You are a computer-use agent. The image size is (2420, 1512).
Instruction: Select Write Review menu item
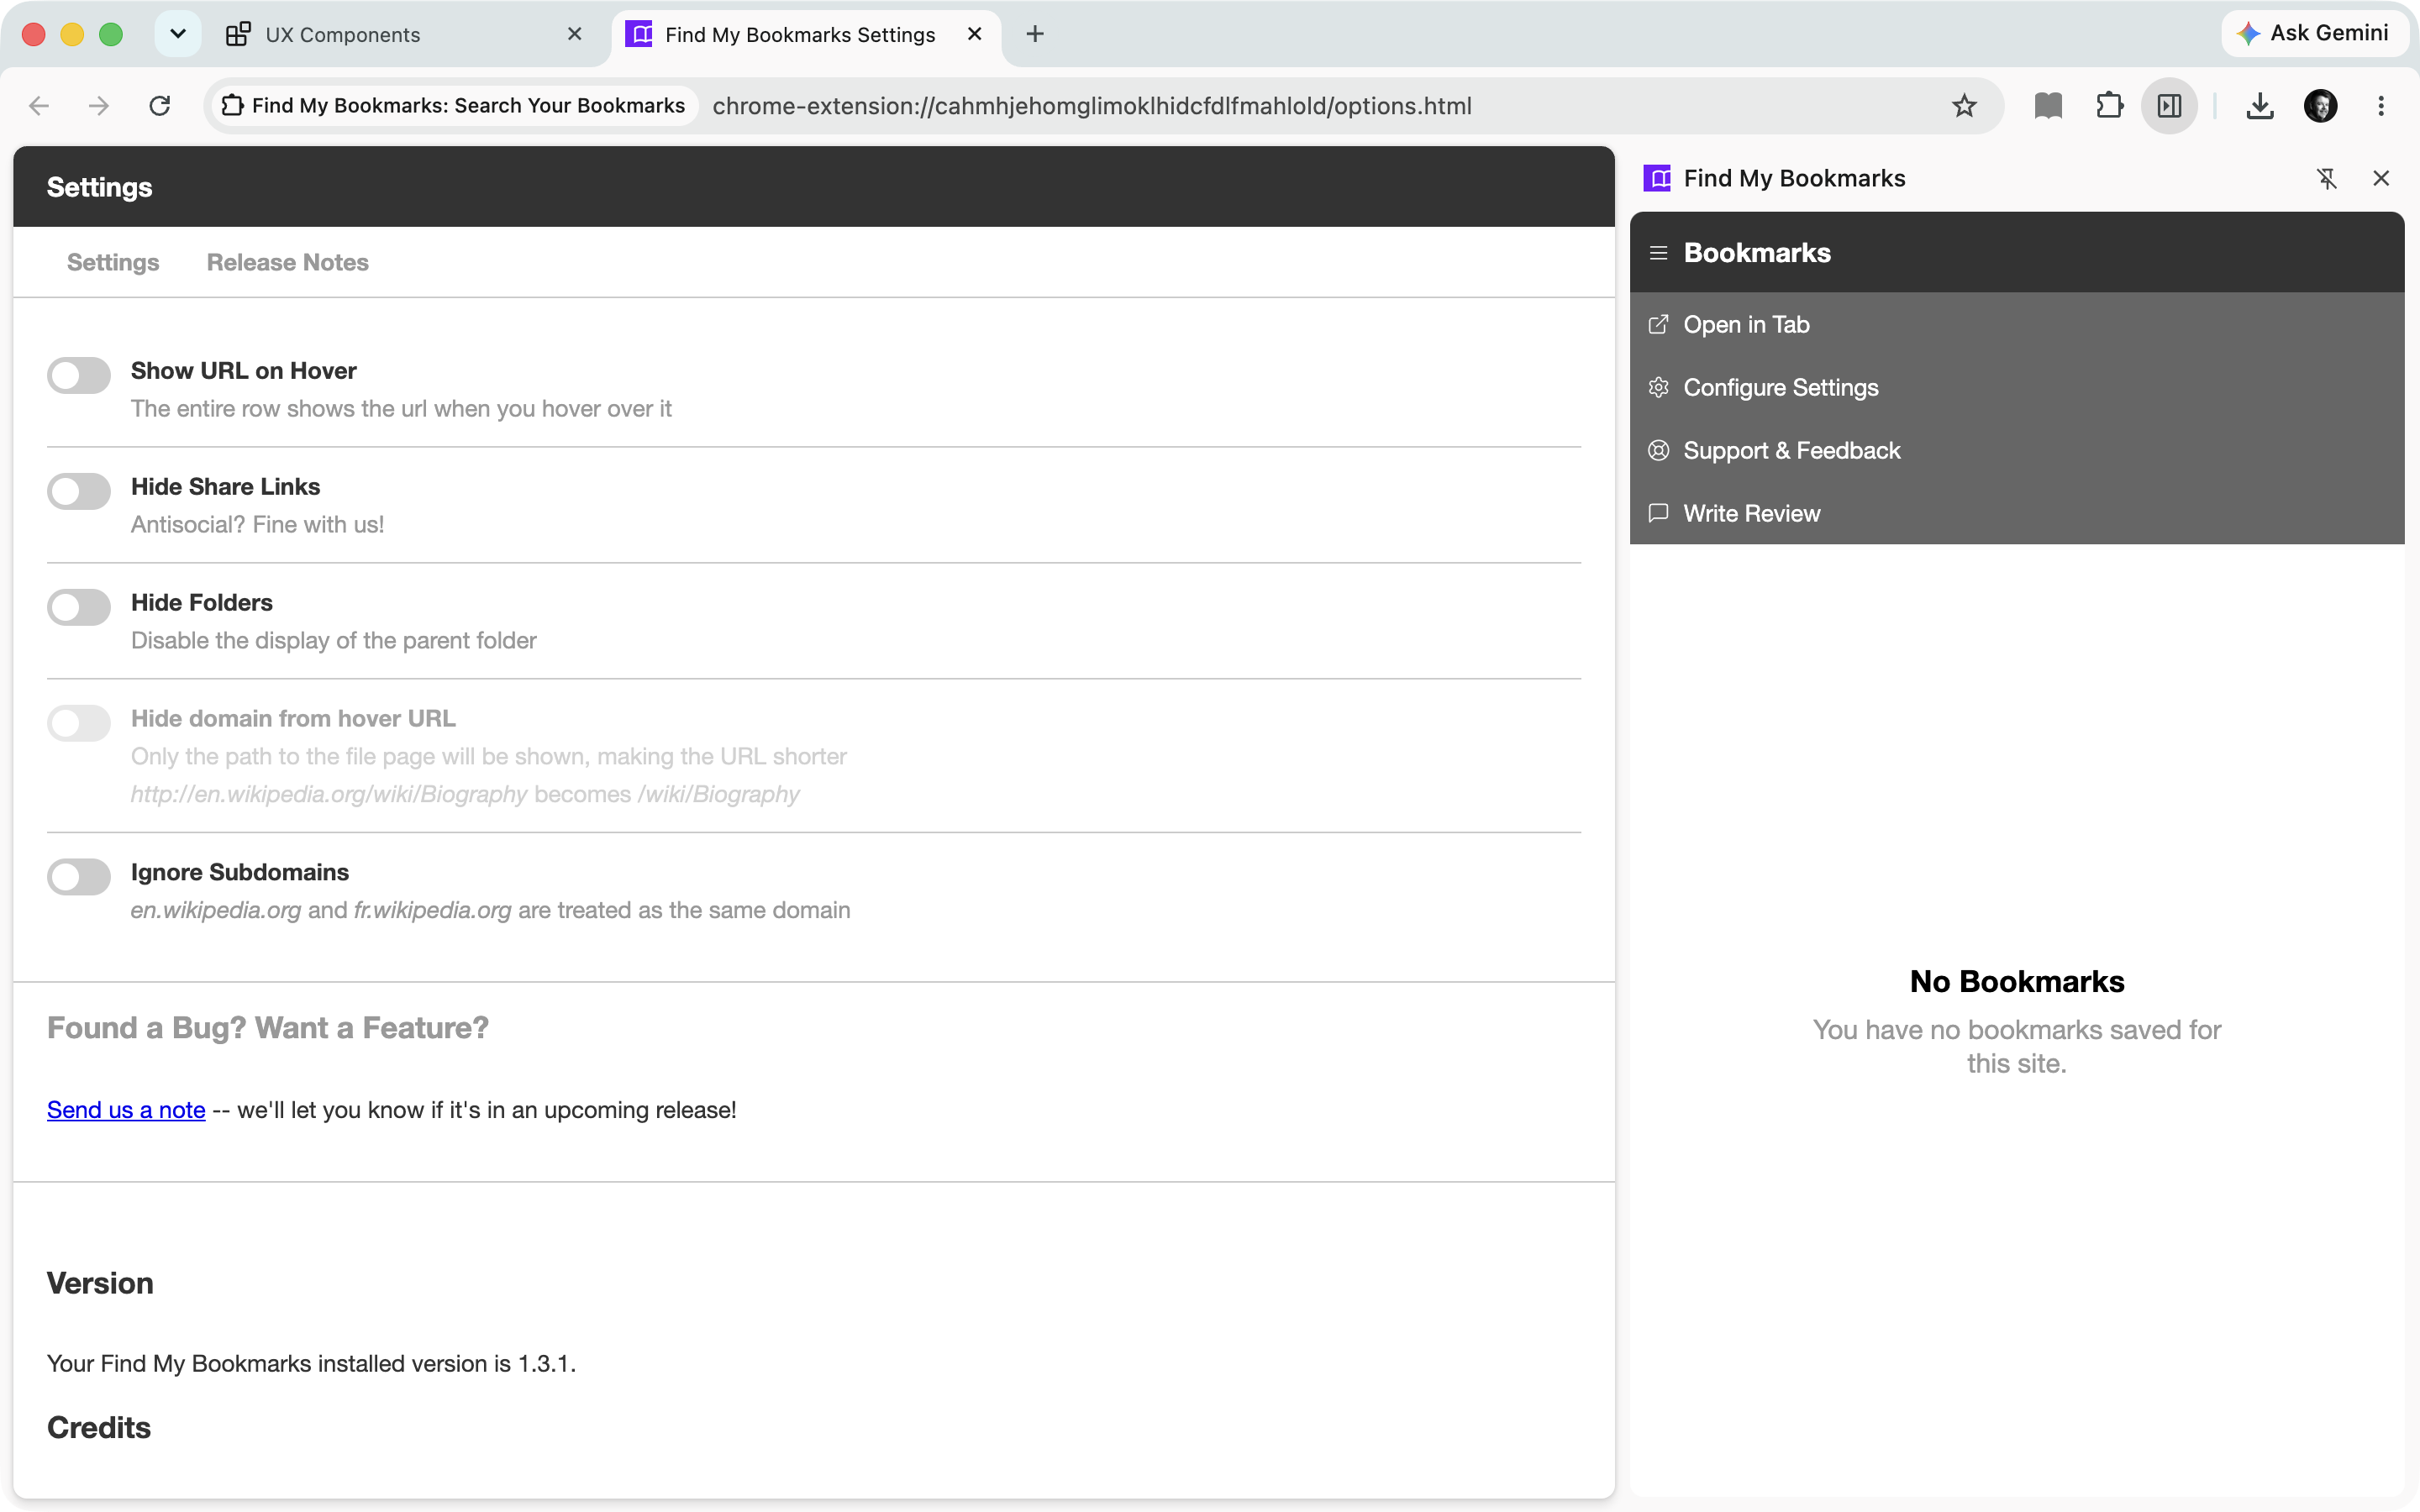click(2017, 513)
